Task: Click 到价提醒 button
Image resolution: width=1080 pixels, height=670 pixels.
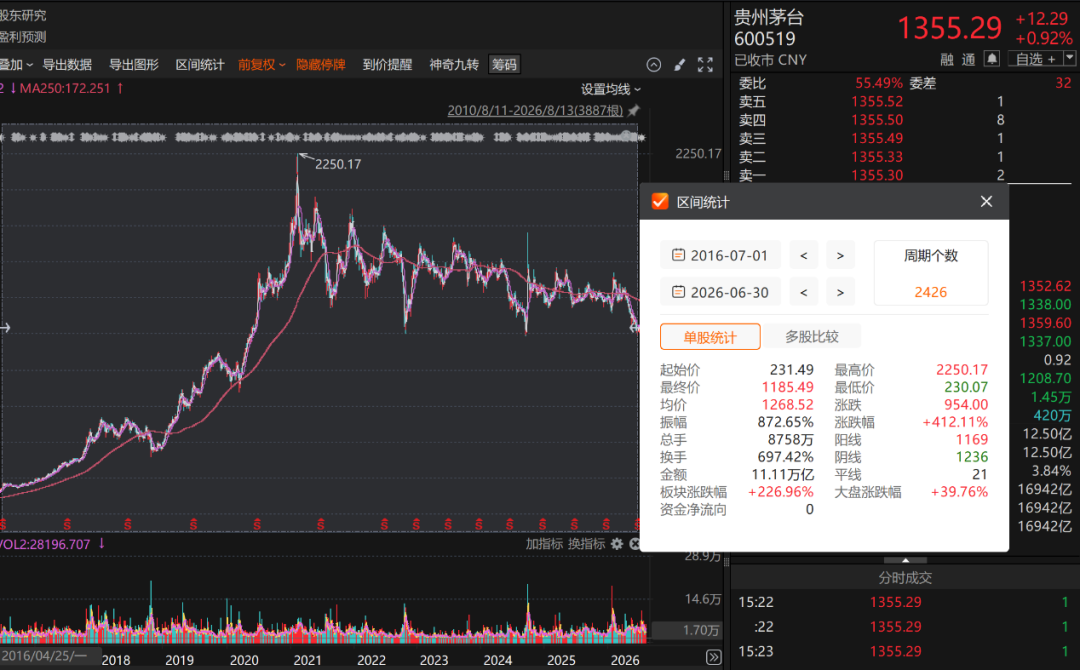Action: point(387,65)
